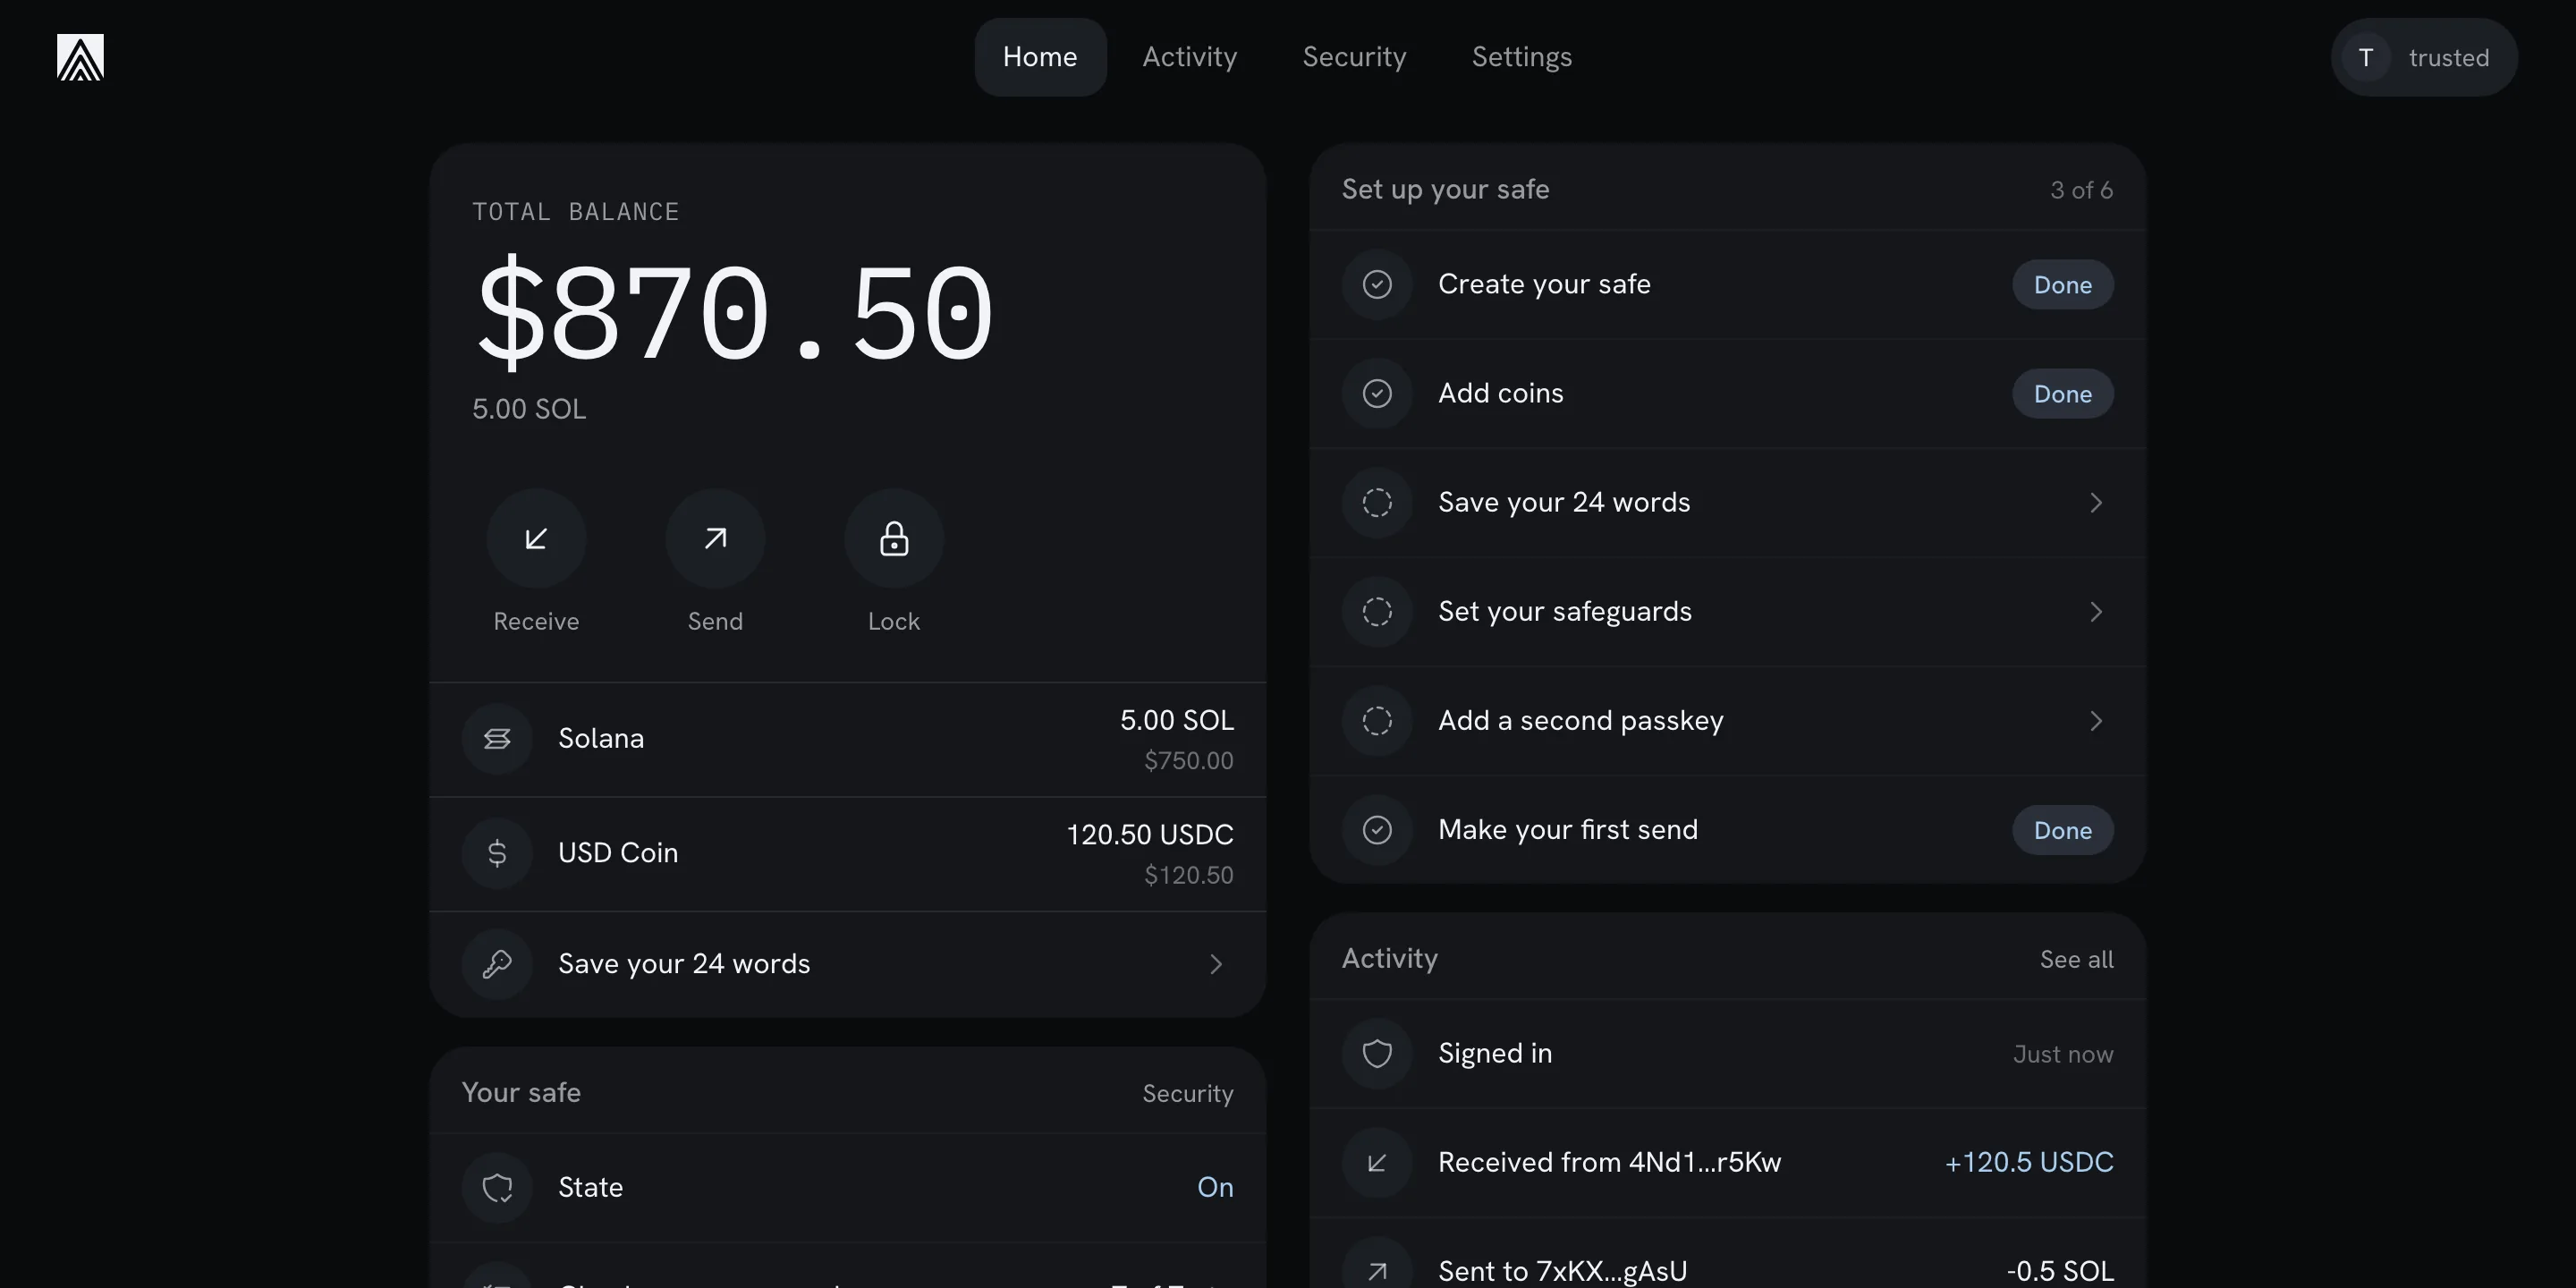Click the Lock padlock icon

894,538
